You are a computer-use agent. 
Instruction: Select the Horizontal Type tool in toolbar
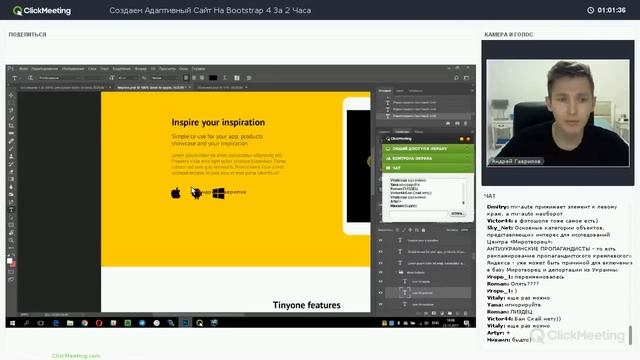[x=11, y=210]
